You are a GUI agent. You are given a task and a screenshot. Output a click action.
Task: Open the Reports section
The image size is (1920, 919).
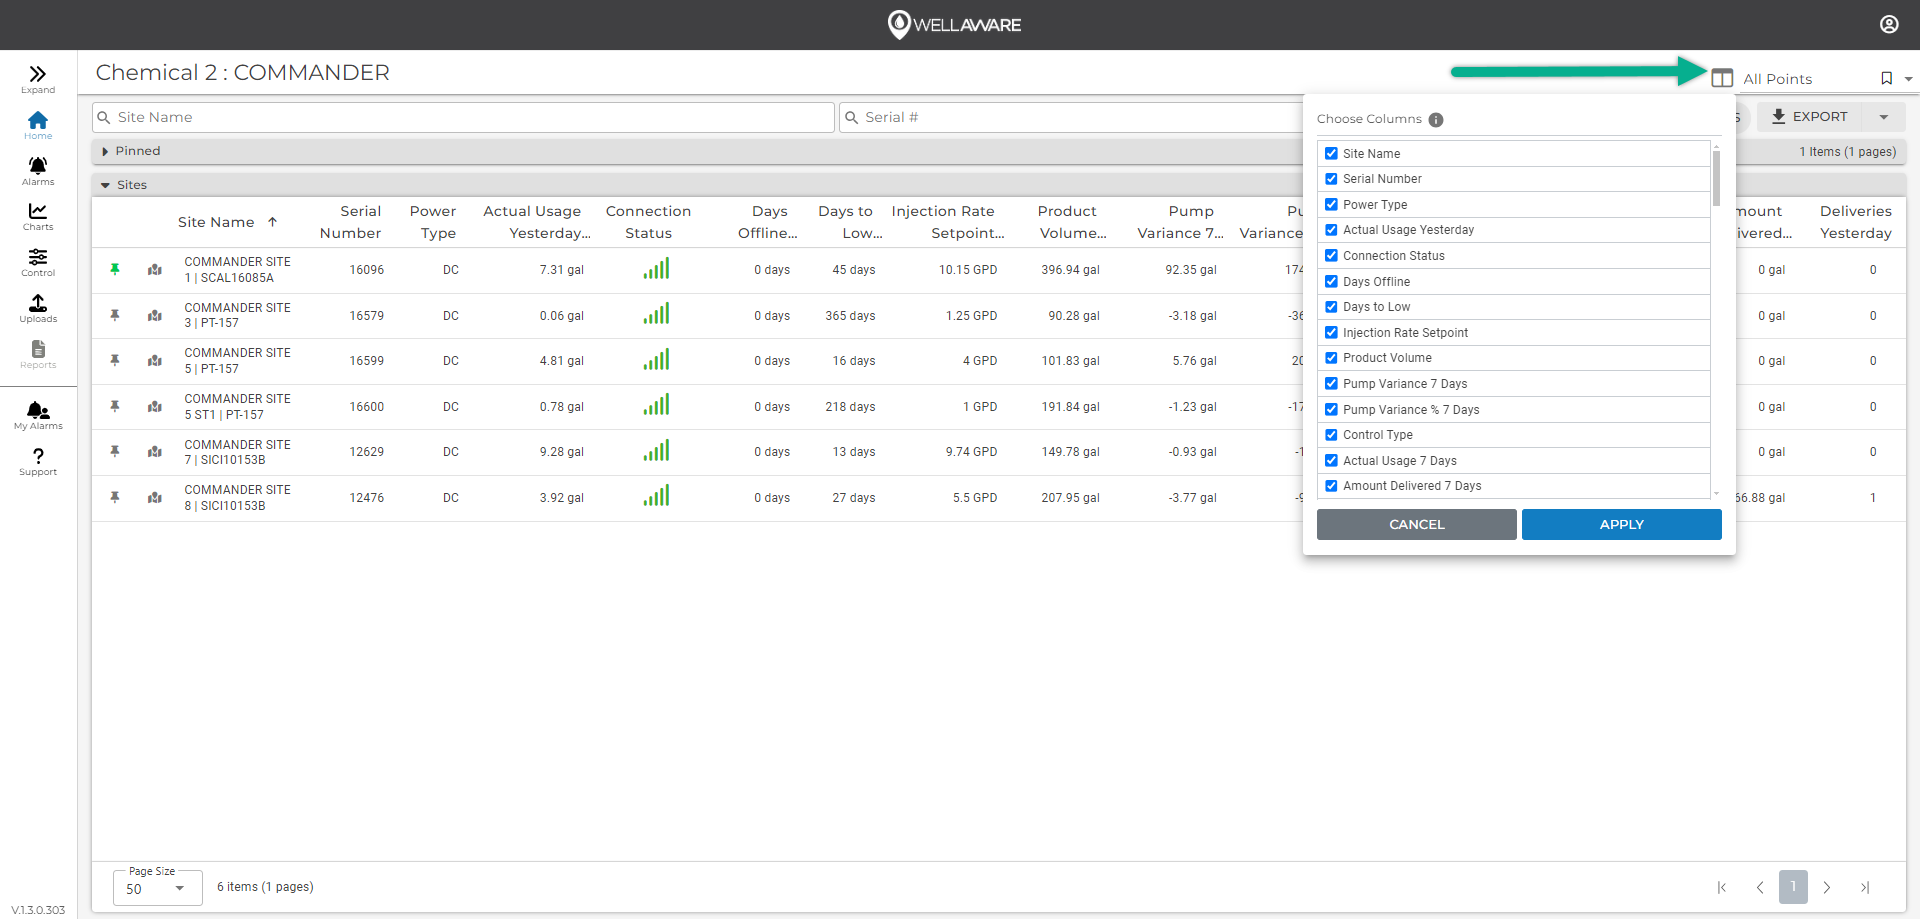(x=38, y=354)
